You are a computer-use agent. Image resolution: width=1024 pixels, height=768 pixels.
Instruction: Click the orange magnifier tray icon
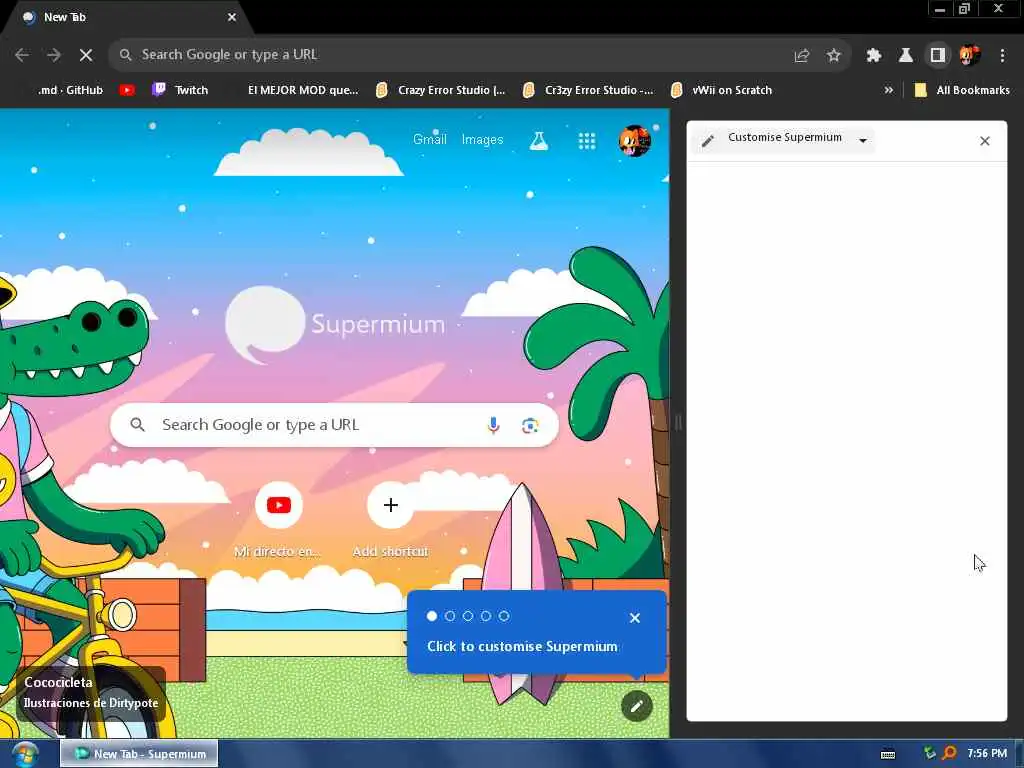click(950, 753)
